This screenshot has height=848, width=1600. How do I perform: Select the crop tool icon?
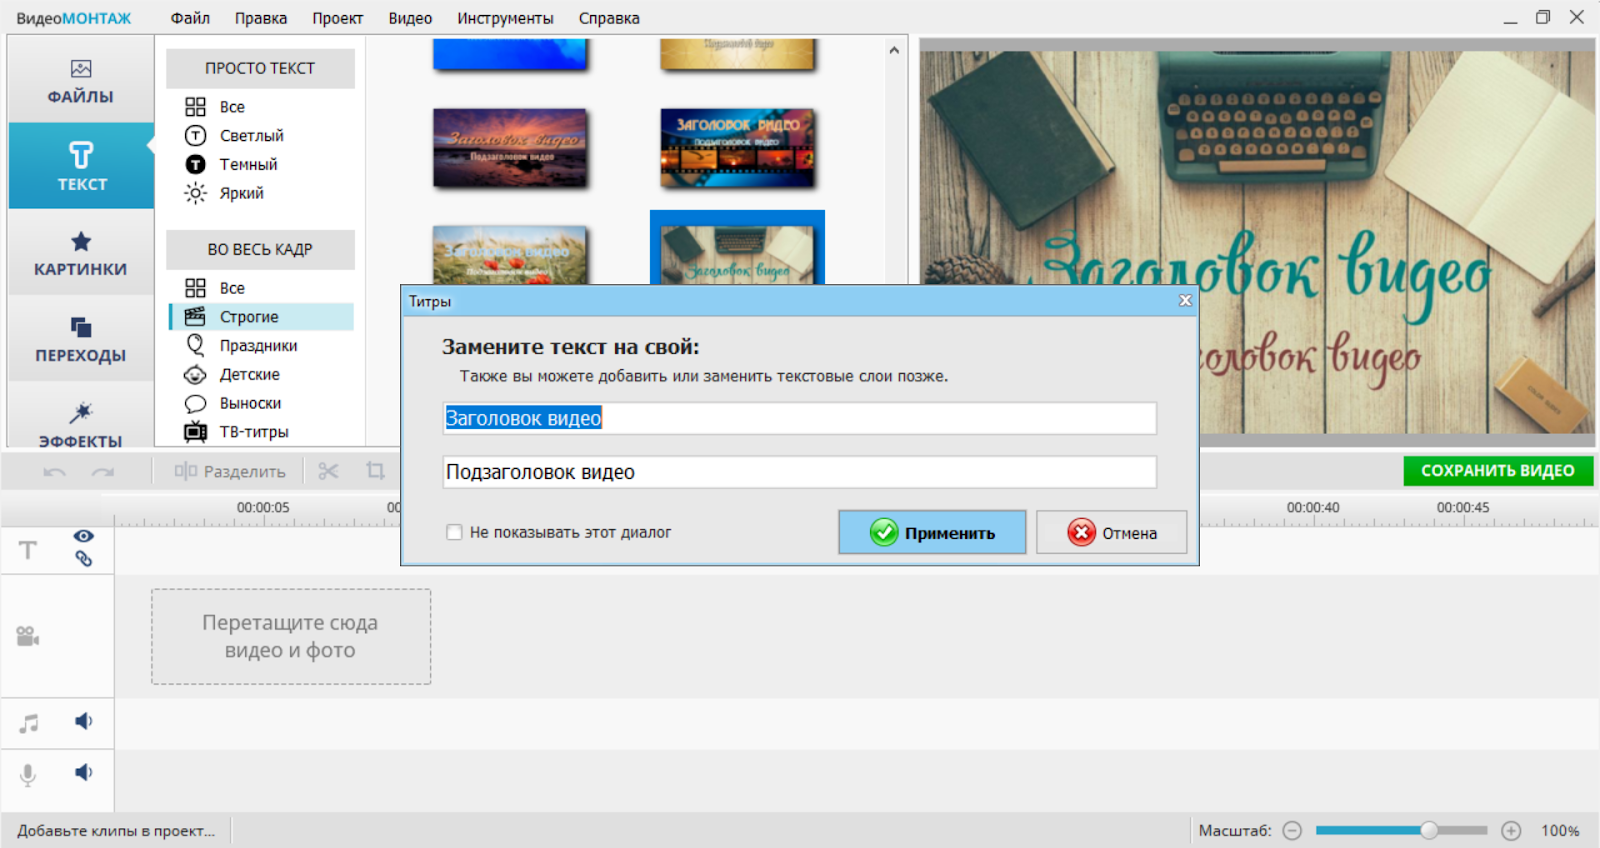click(375, 471)
